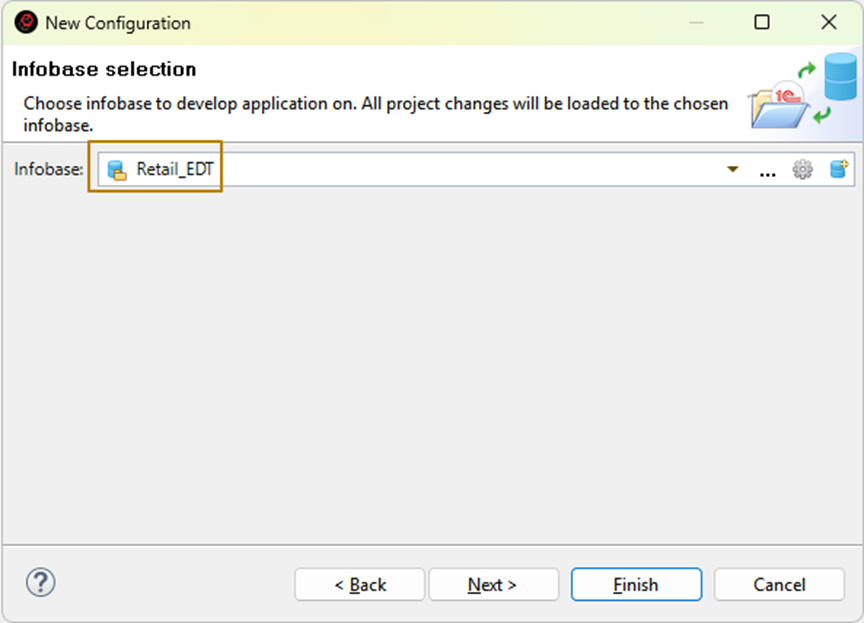Click the 1C application icon in title bar
Image resolution: width=864 pixels, height=623 pixels.
tap(25, 22)
